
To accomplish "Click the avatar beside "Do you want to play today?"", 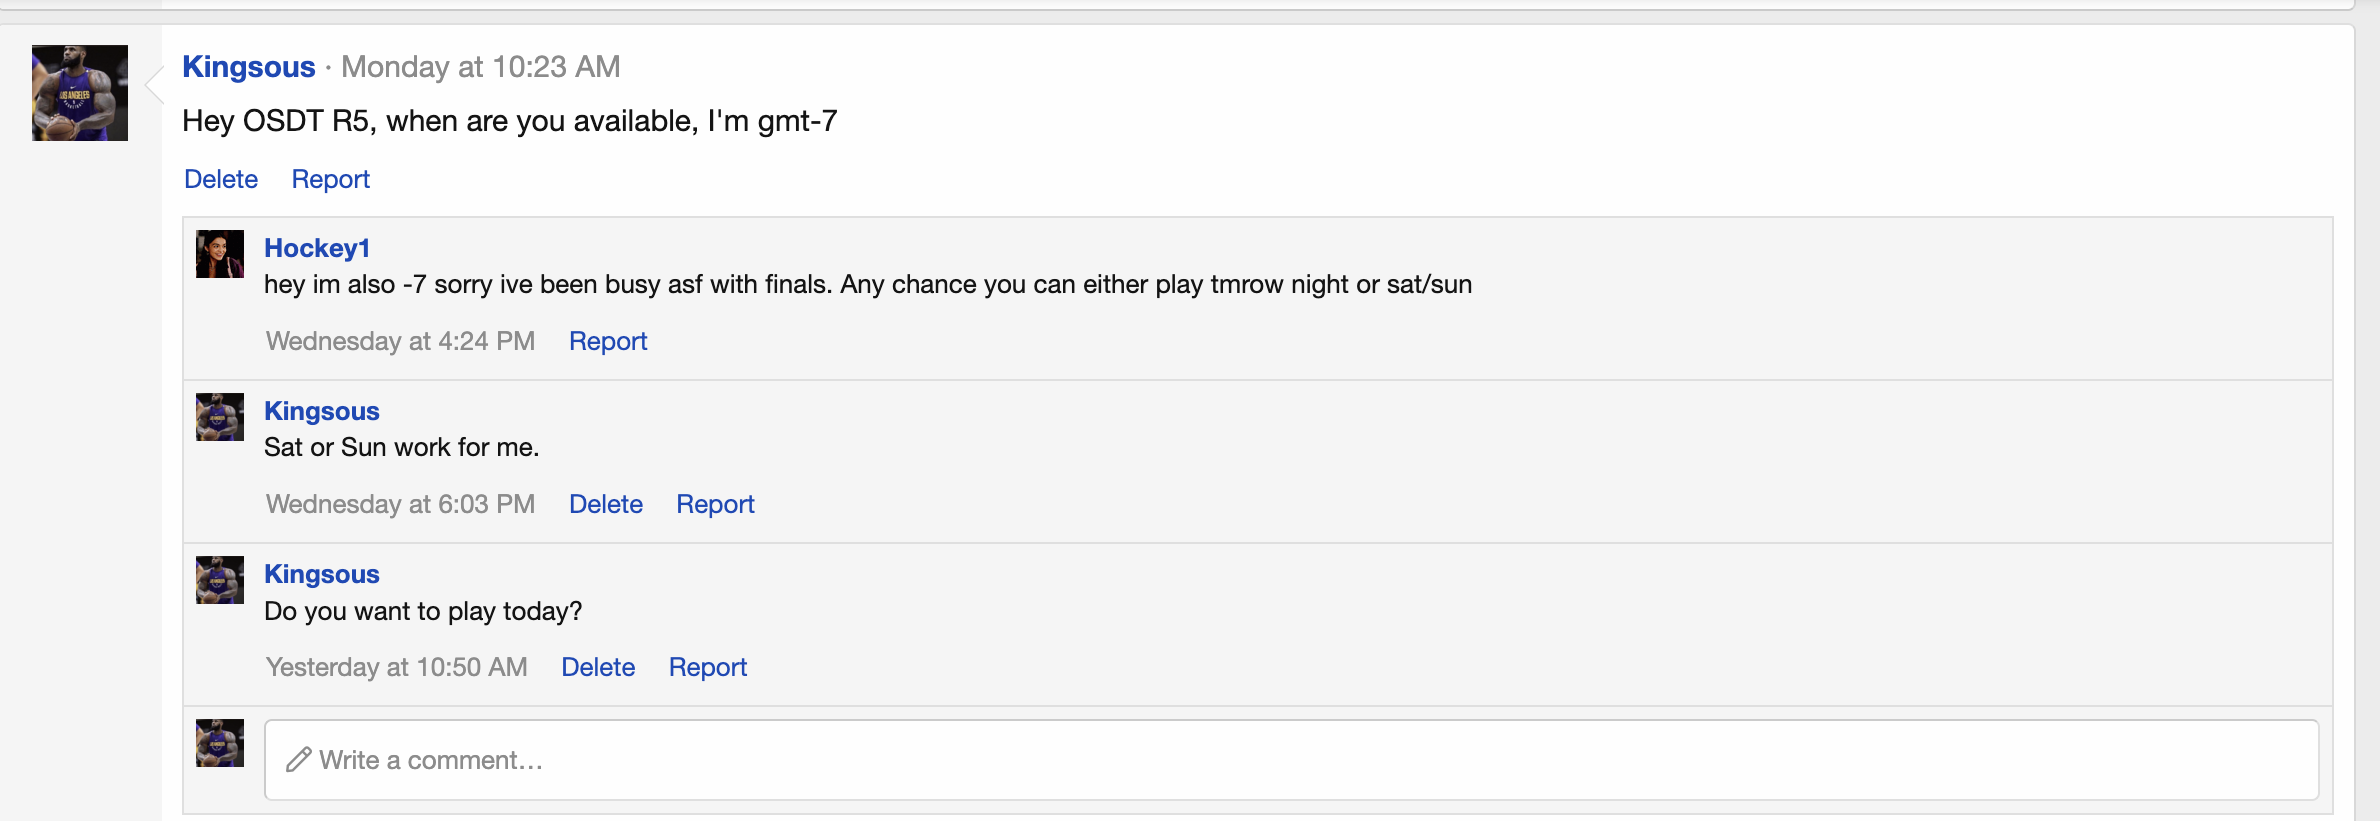I will 220,580.
